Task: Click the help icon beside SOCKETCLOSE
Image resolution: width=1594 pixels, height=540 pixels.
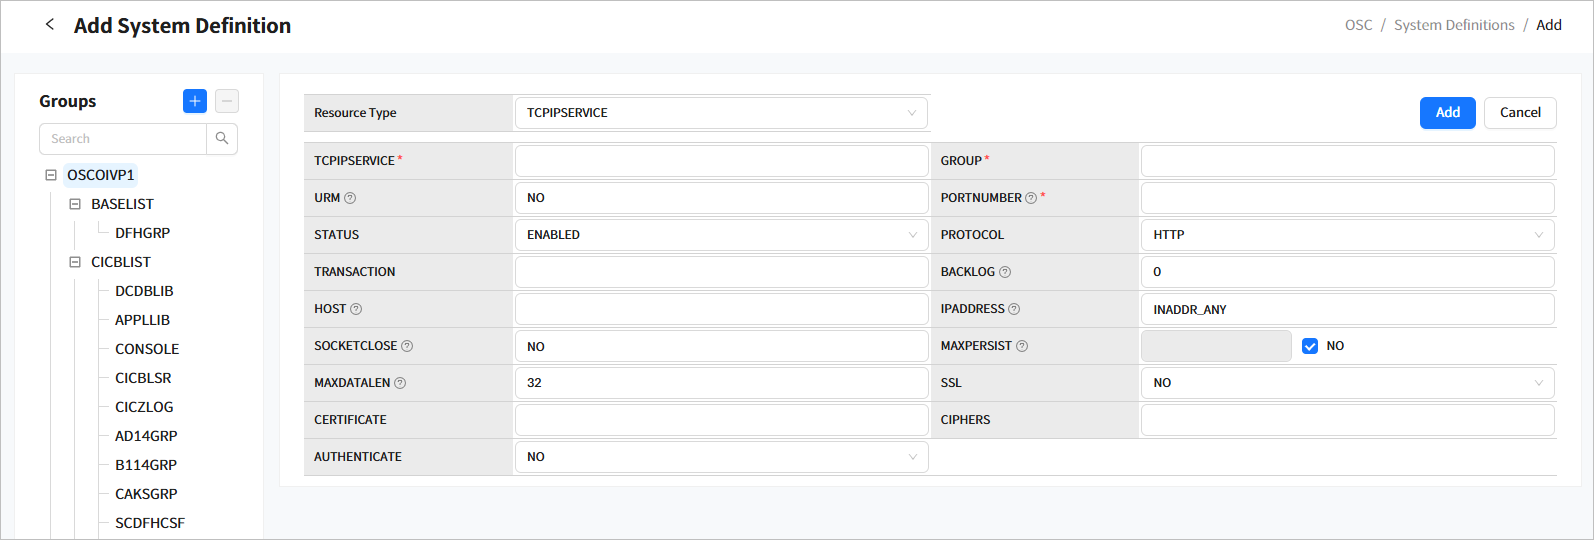Action: click(x=407, y=346)
